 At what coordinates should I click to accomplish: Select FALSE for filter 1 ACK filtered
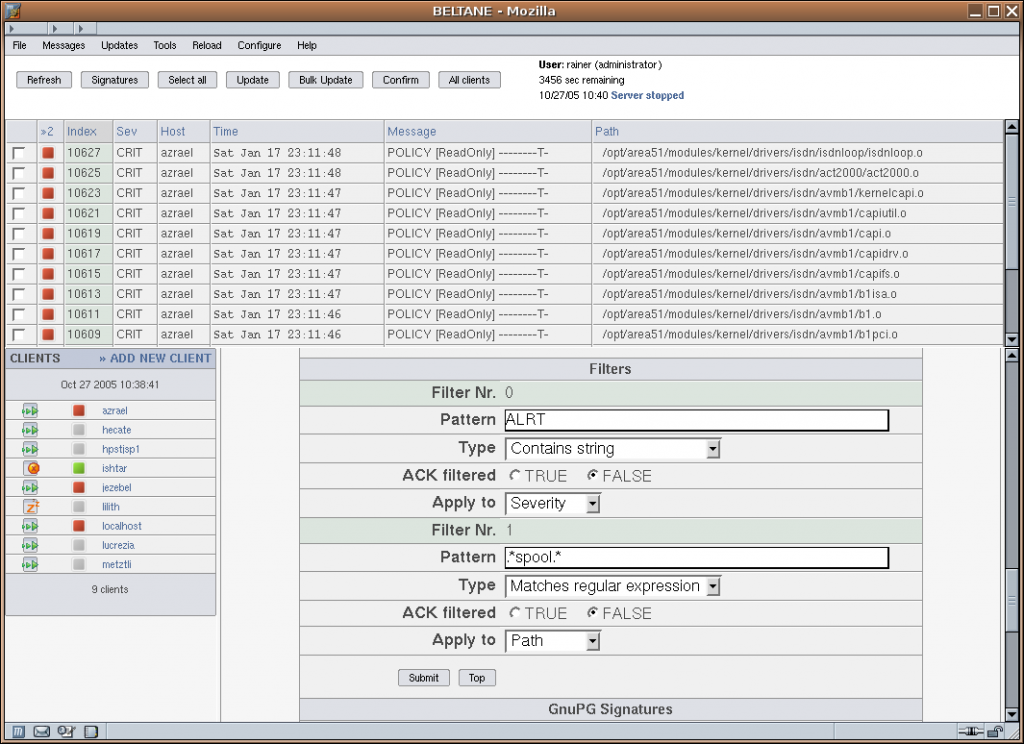click(593, 613)
